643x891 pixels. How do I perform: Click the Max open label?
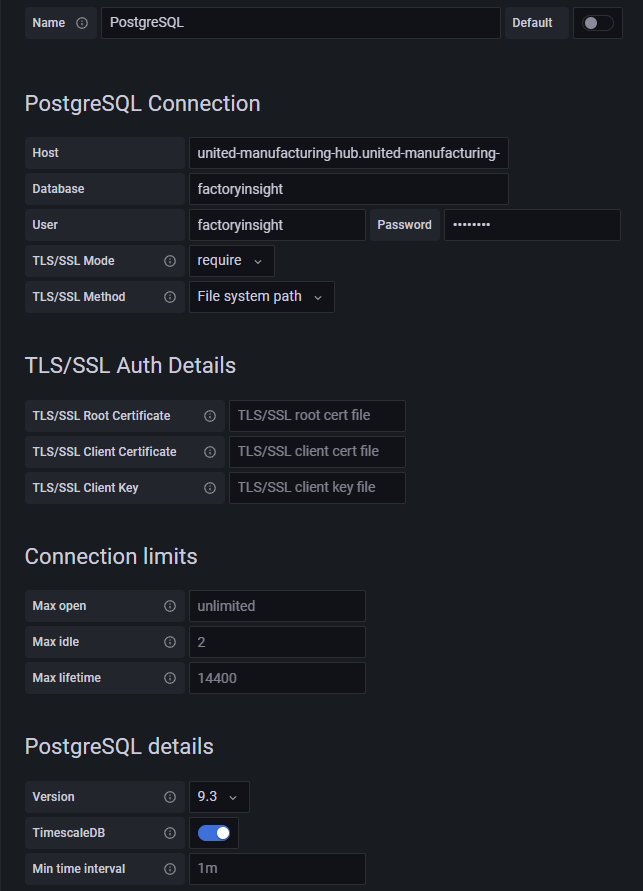[59, 606]
